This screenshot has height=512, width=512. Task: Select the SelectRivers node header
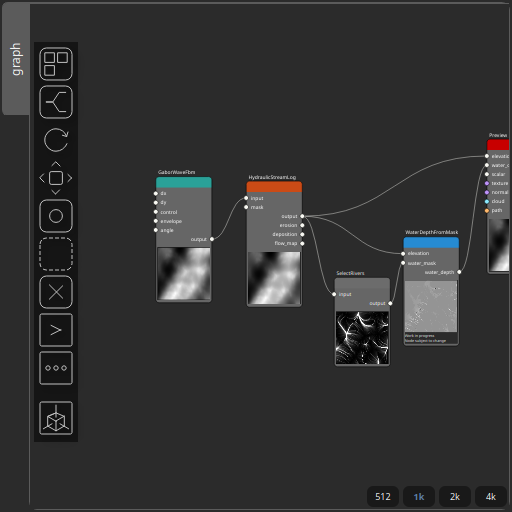pos(362,283)
